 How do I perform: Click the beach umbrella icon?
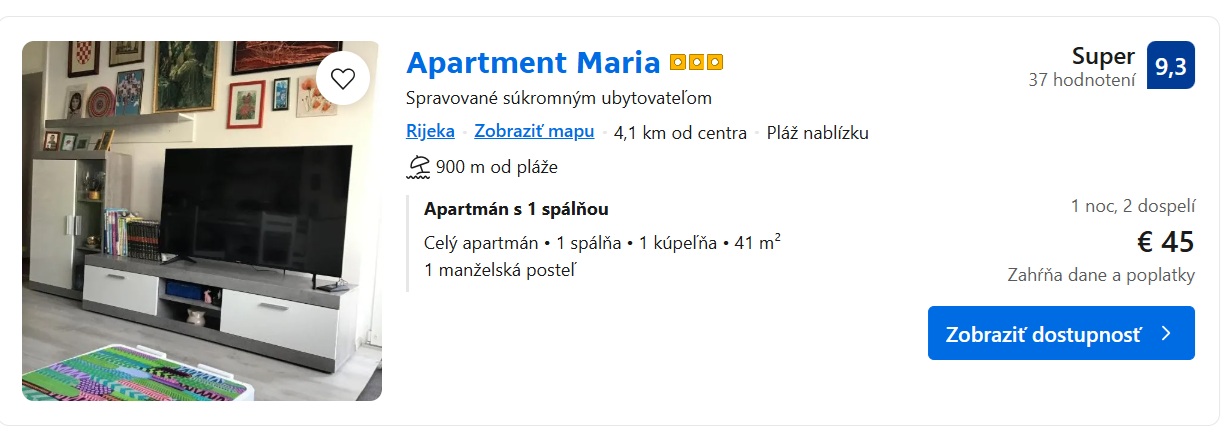[x=418, y=167]
